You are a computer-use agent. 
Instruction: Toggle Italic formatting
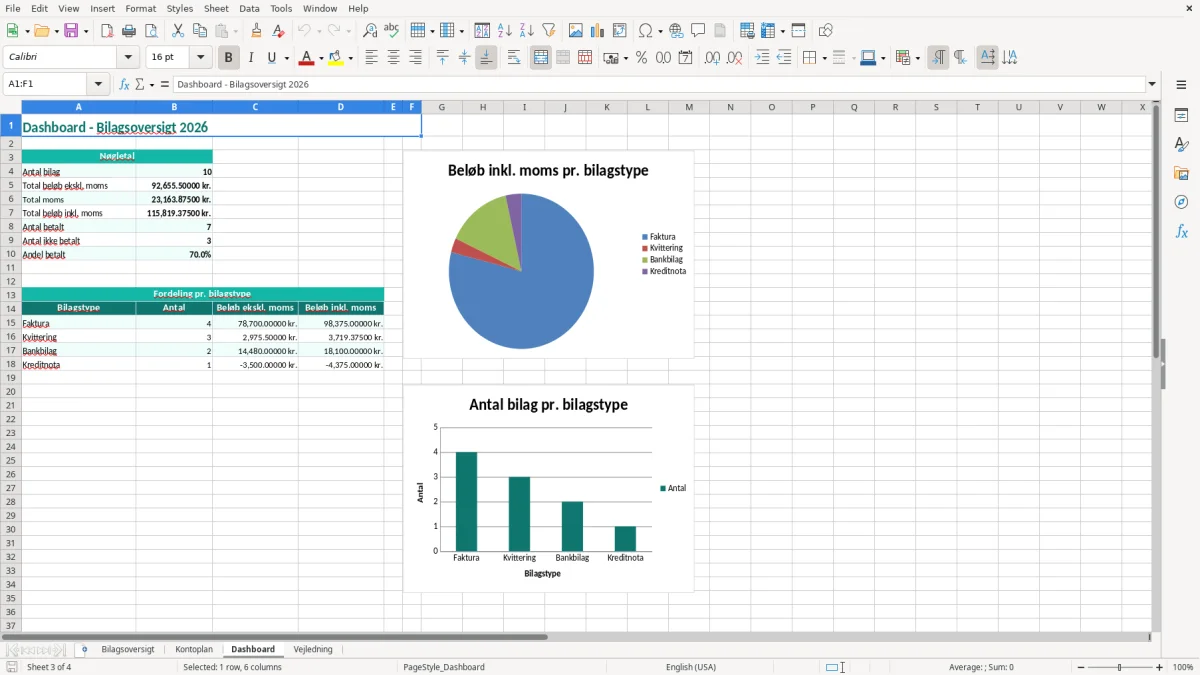251,58
